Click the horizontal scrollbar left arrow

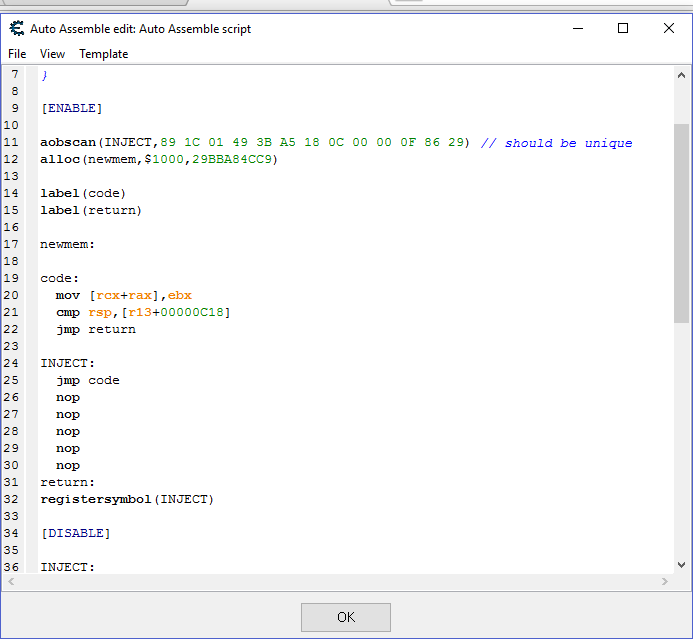pos(11,582)
